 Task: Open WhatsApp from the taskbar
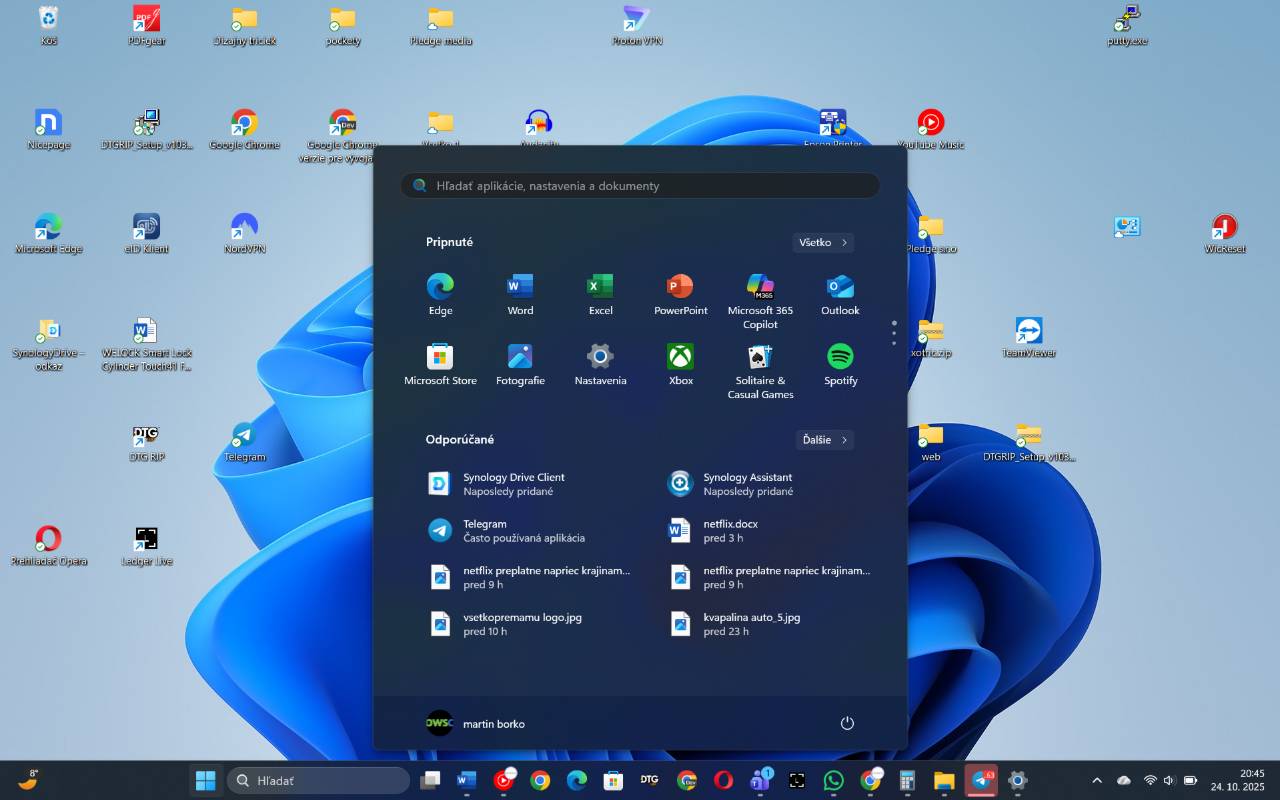[834, 780]
